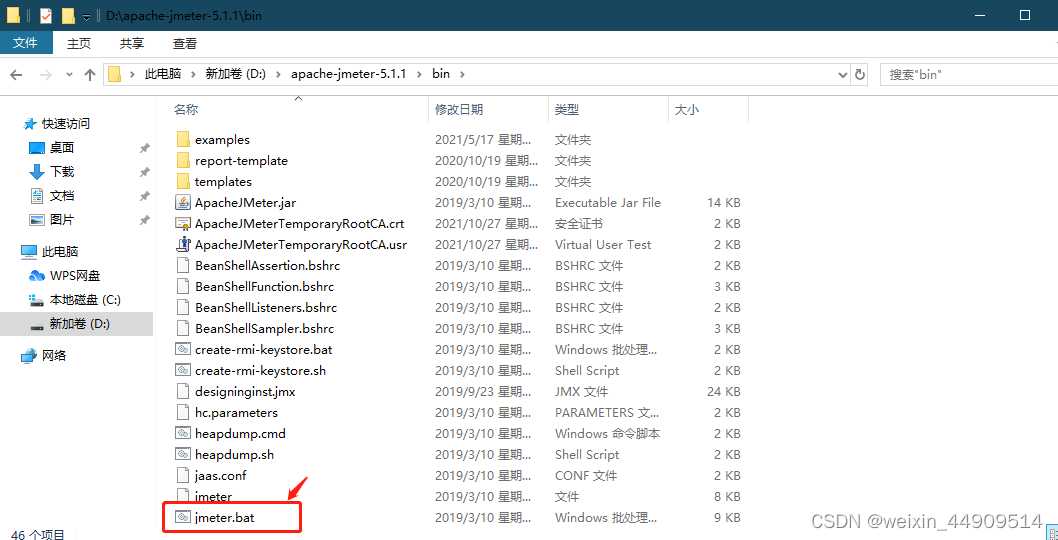
Task: Click the Quick access star icon
Action: (30, 124)
